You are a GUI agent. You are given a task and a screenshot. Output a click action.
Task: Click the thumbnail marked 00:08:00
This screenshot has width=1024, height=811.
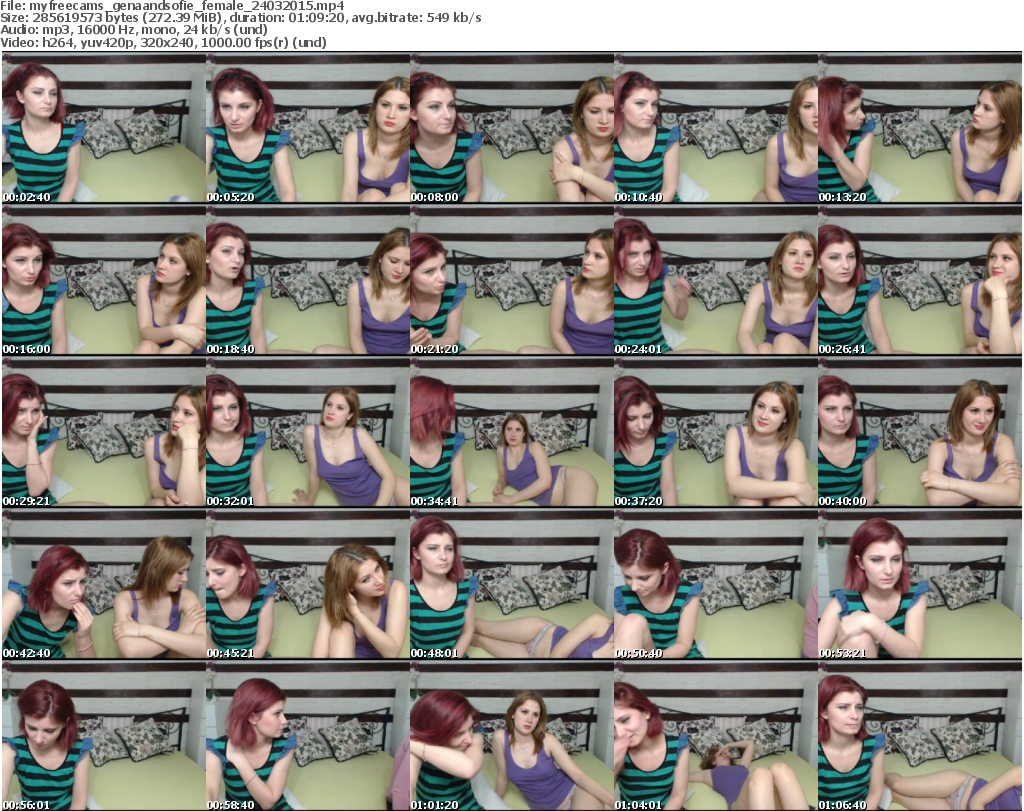coord(511,128)
